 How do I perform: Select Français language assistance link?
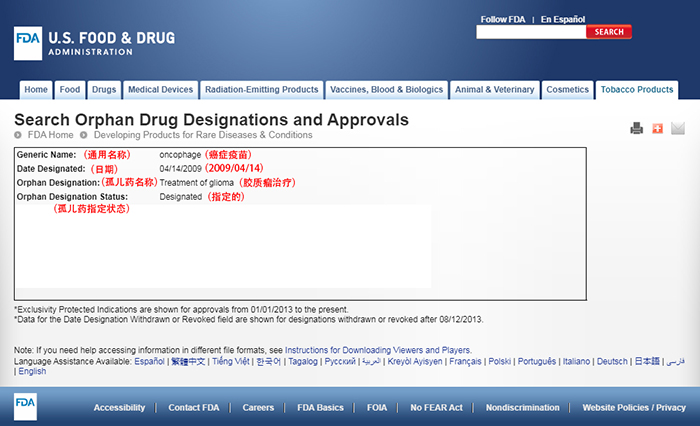click(x=465, y=361)
